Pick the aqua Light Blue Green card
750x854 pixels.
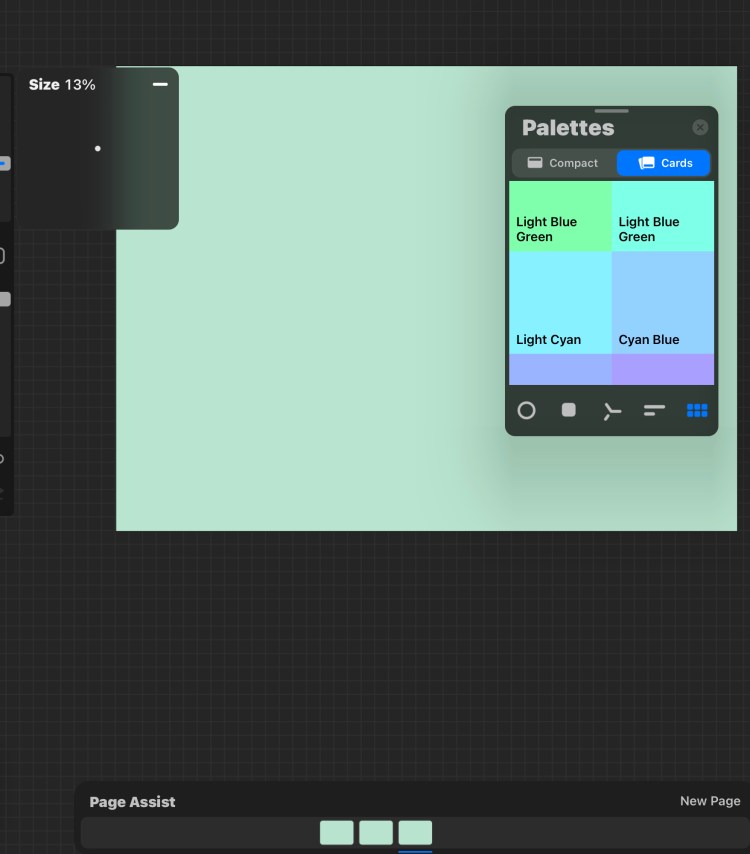point(663,216)
